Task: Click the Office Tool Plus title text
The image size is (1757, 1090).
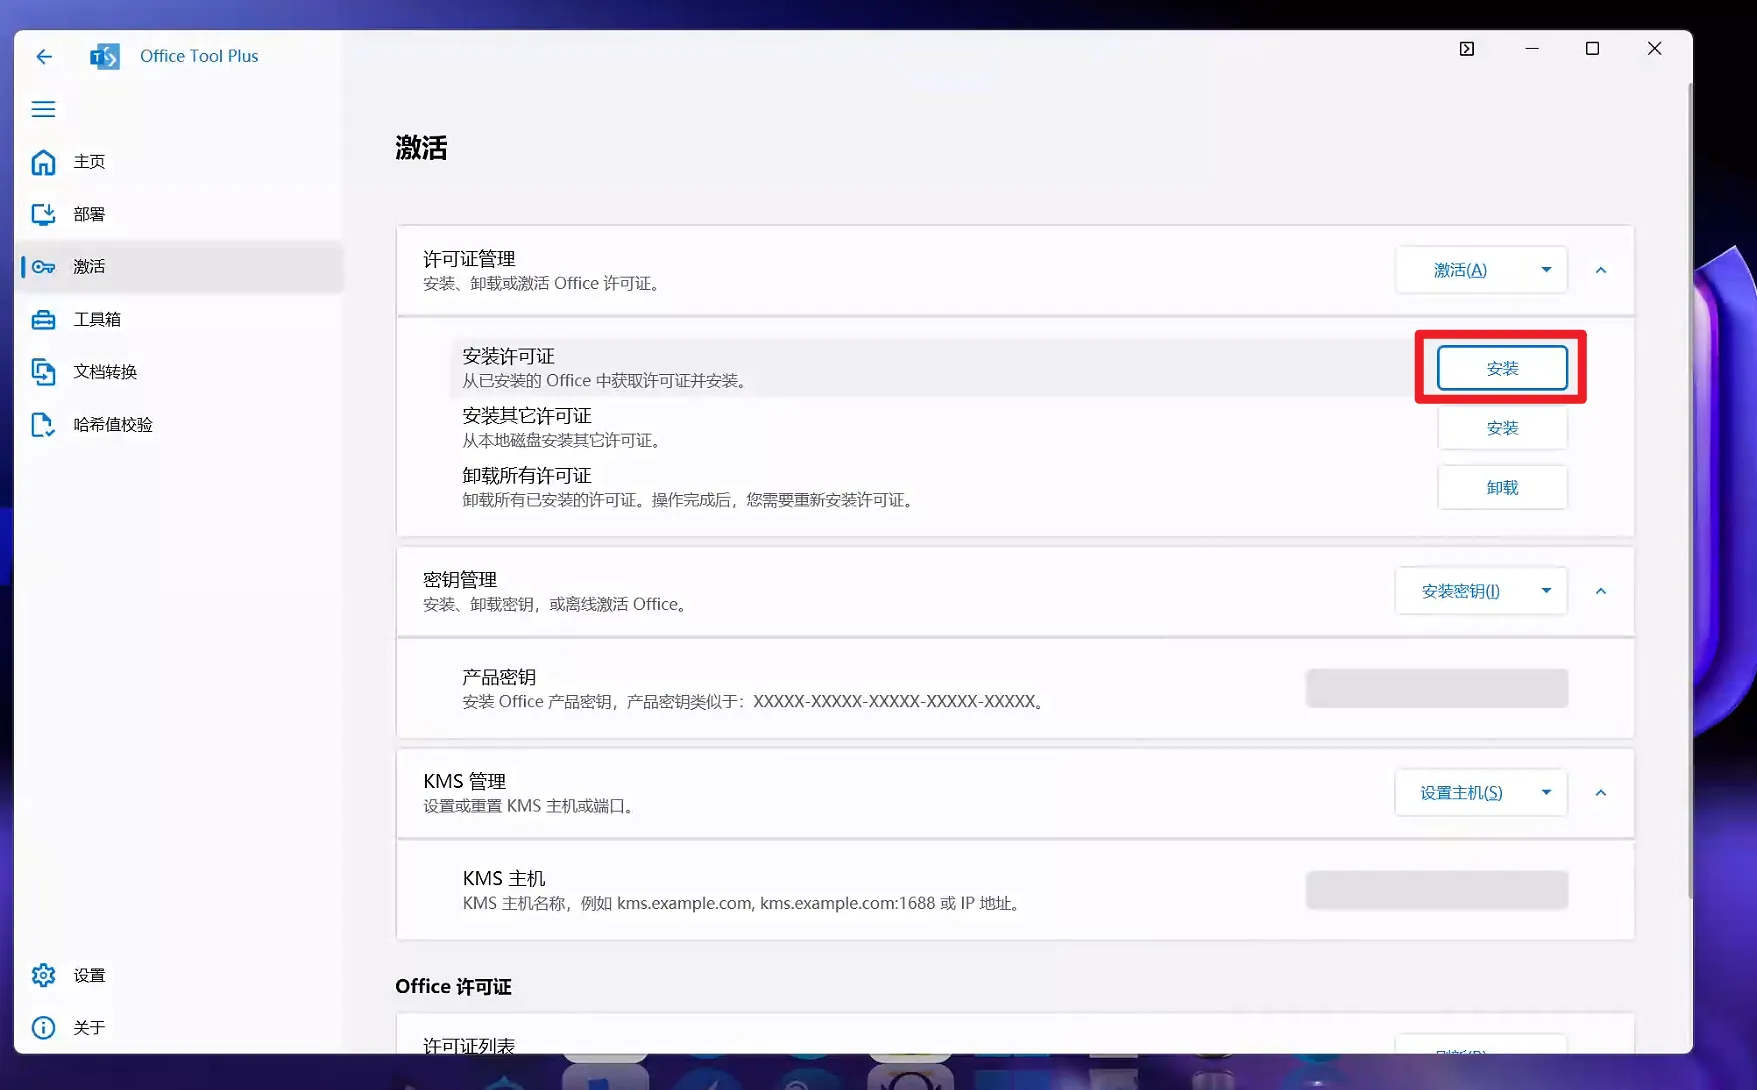Action: 199,56
